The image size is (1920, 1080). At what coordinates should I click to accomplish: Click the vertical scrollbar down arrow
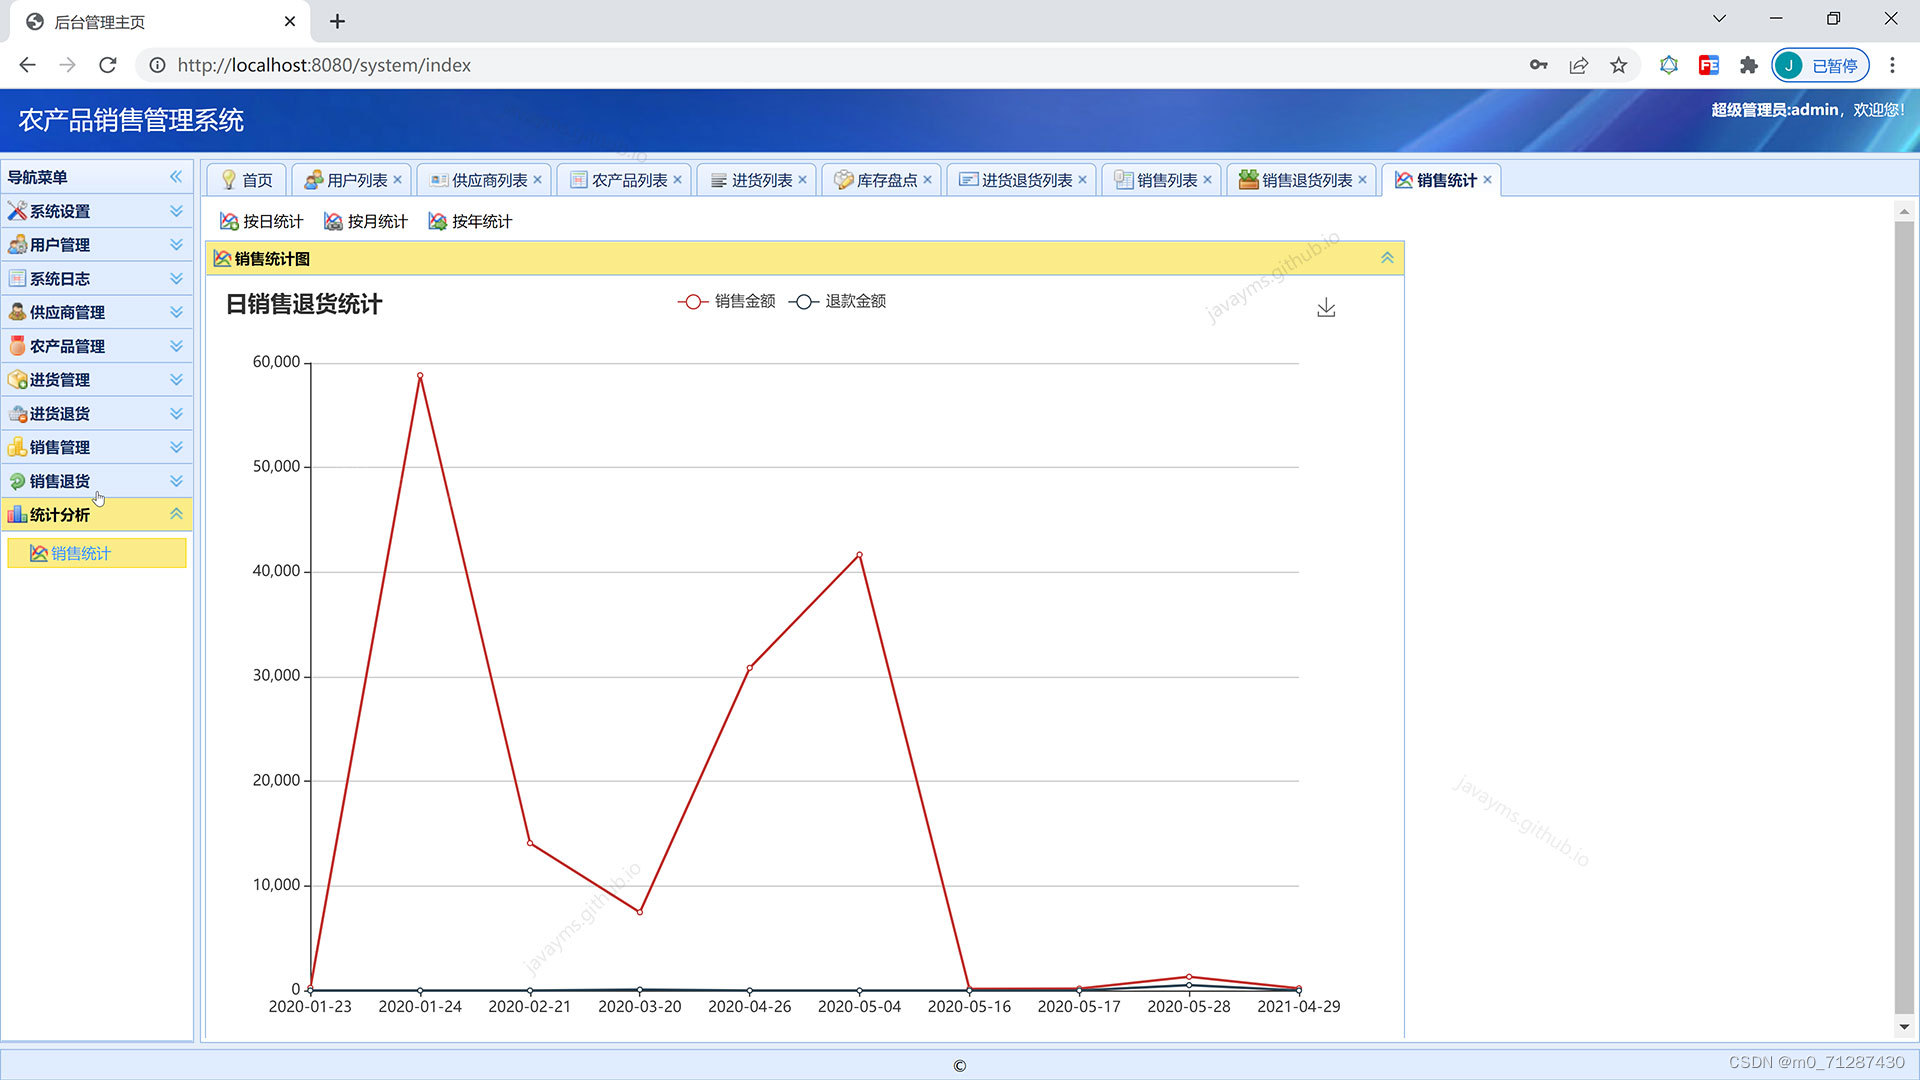coord(1904,1027)
